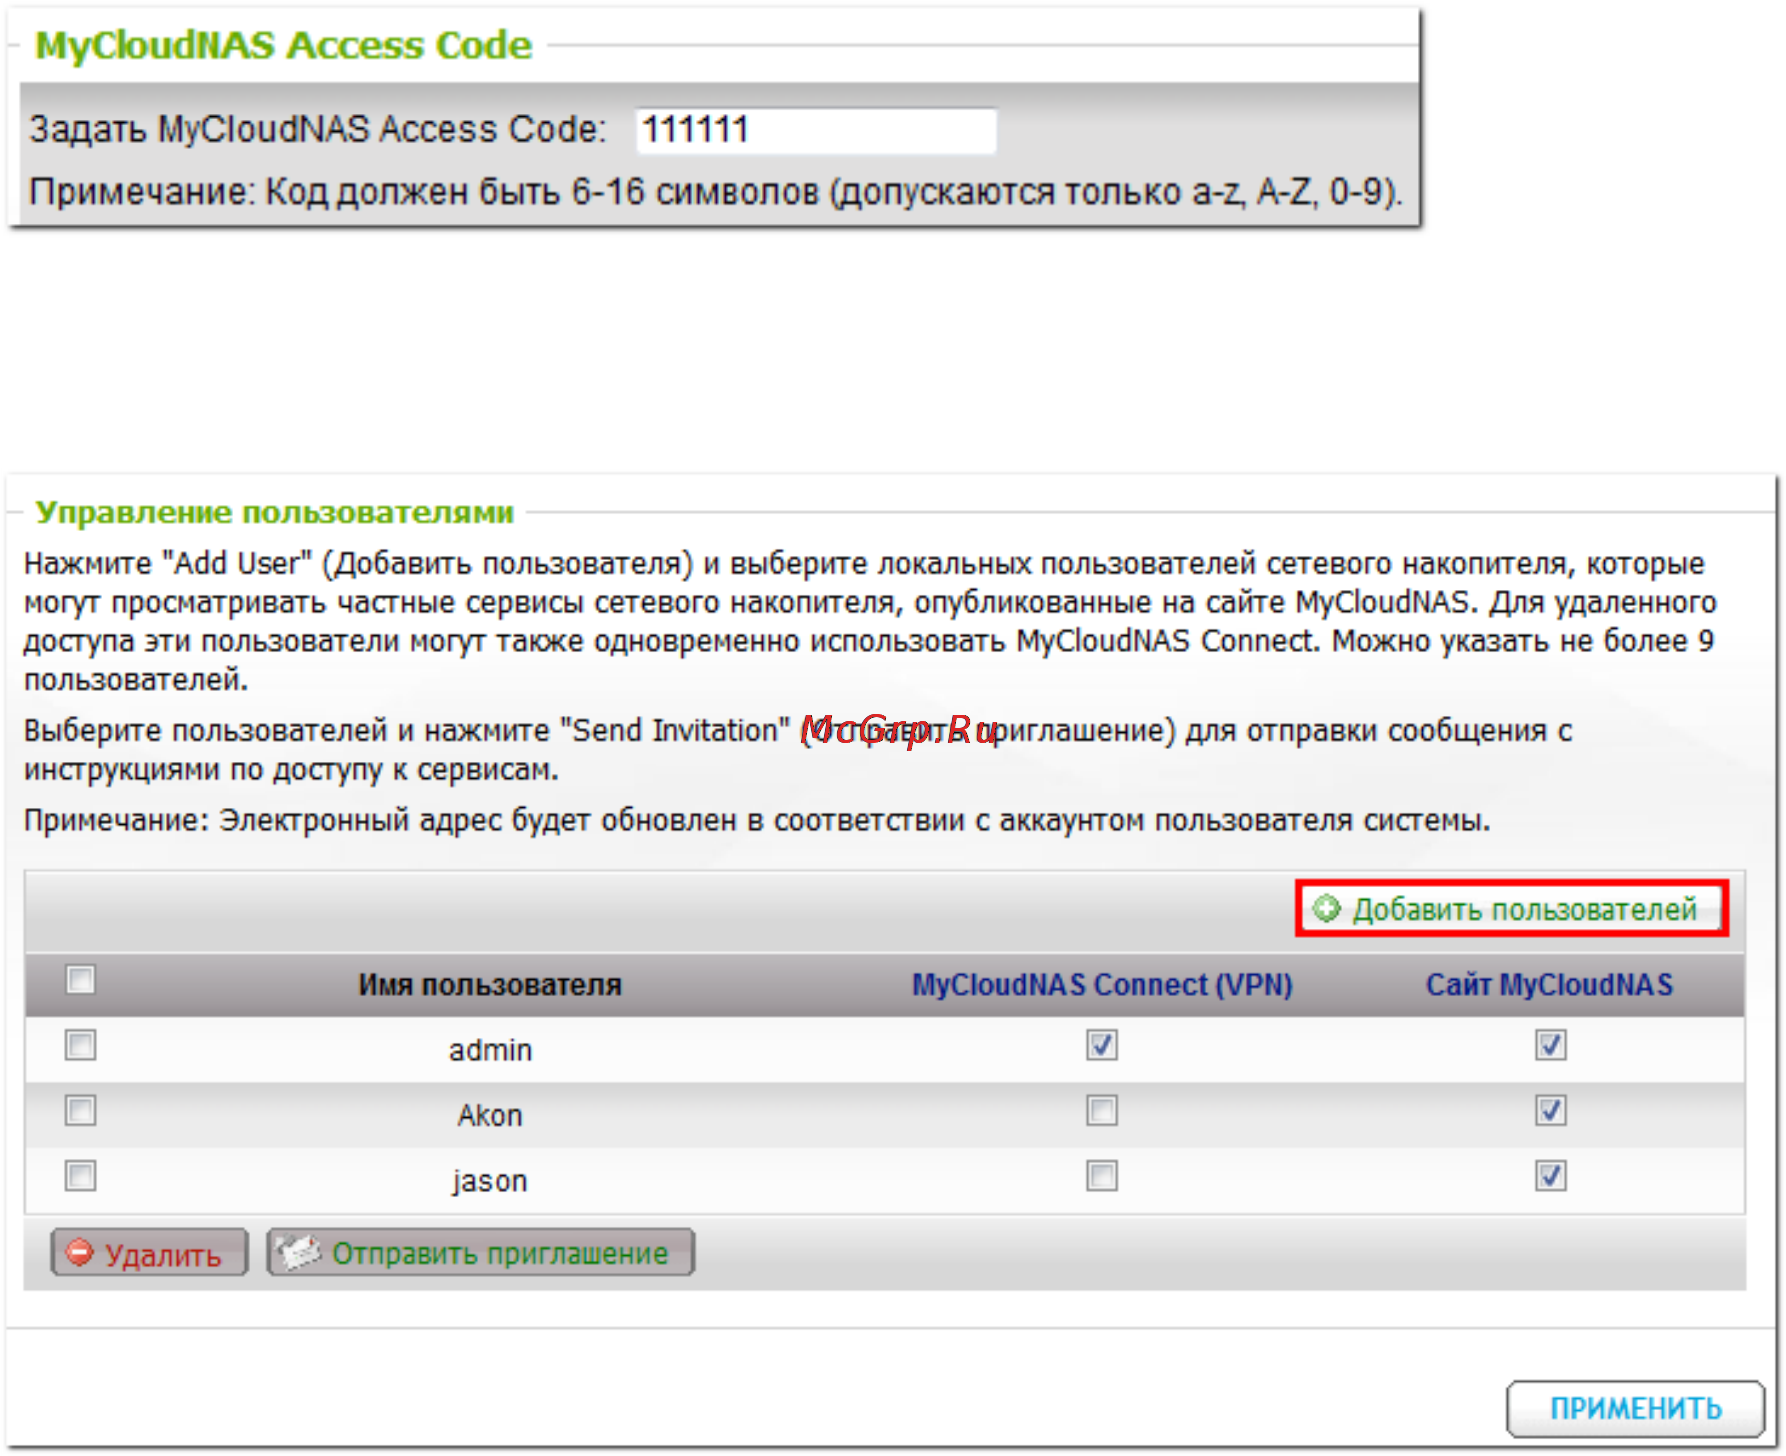Screen dimensions: 1786x1456
Task: Toggle the select-all checkbox in the table header
Action: (80, 979)
